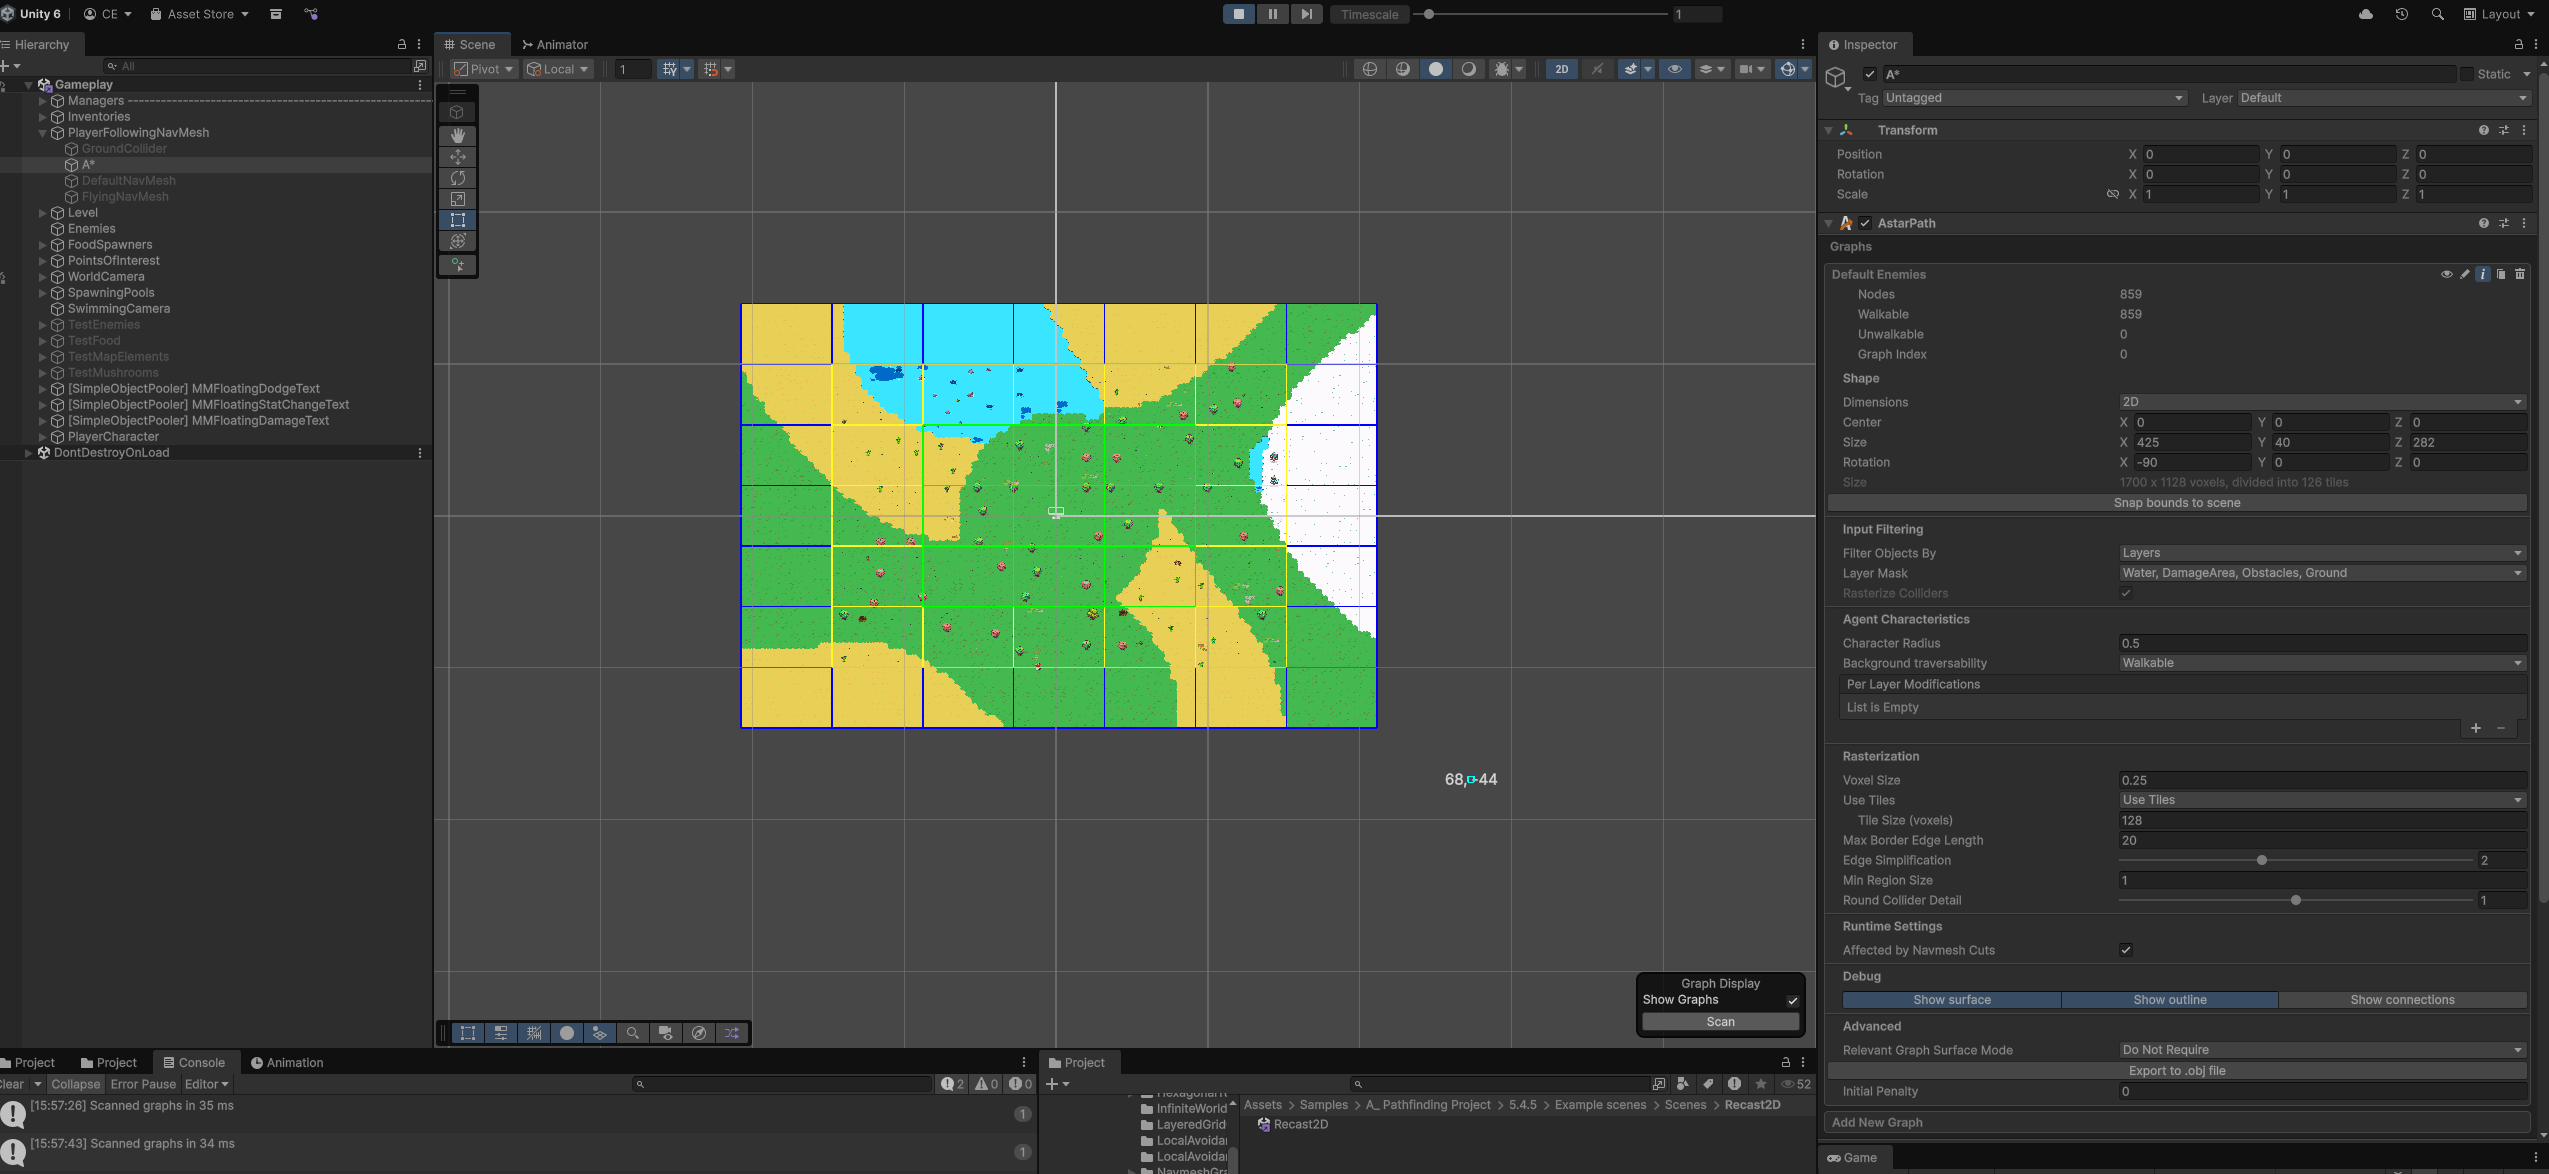Select the Rotate tool in scene toolbar
Screen dimensions: 2549x1174
(x=458, y=178)
